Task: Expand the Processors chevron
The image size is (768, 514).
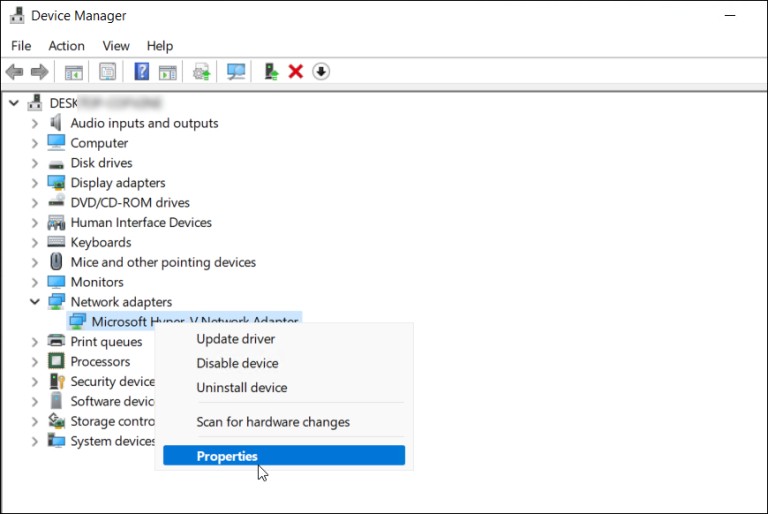Action: [34, 362]
